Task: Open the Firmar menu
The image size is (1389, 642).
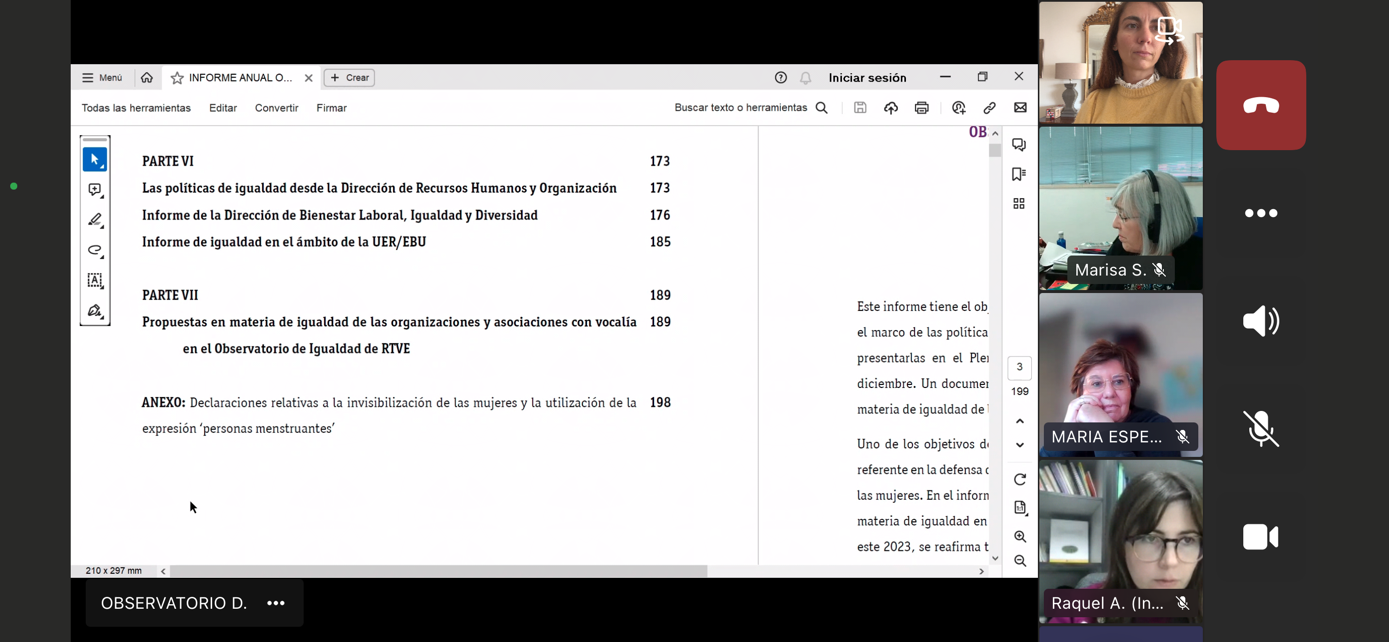Action: pos(331,108)
